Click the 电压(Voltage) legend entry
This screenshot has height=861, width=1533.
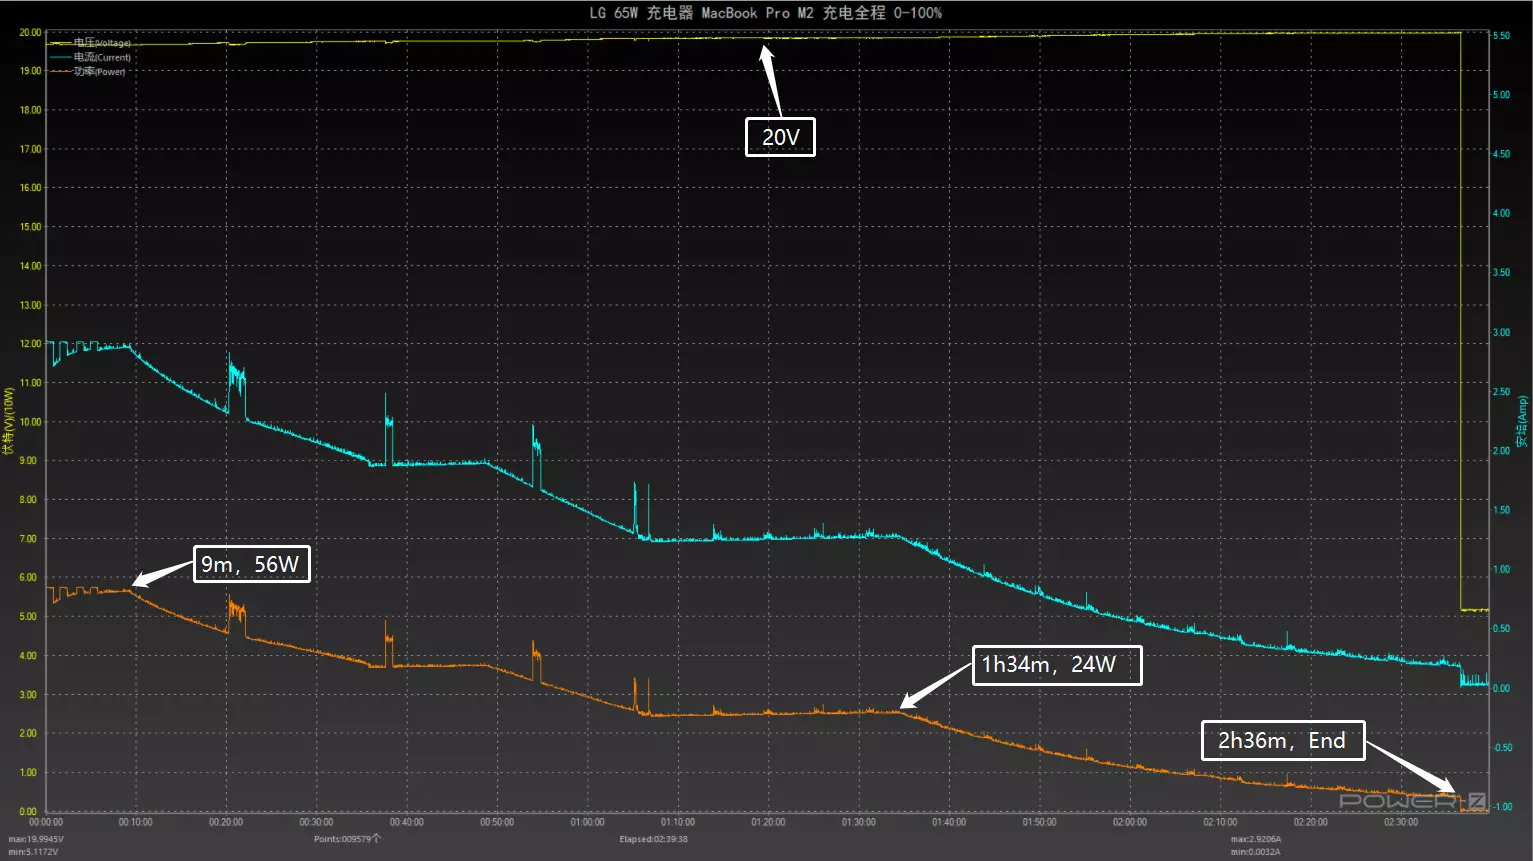point(92,43)
